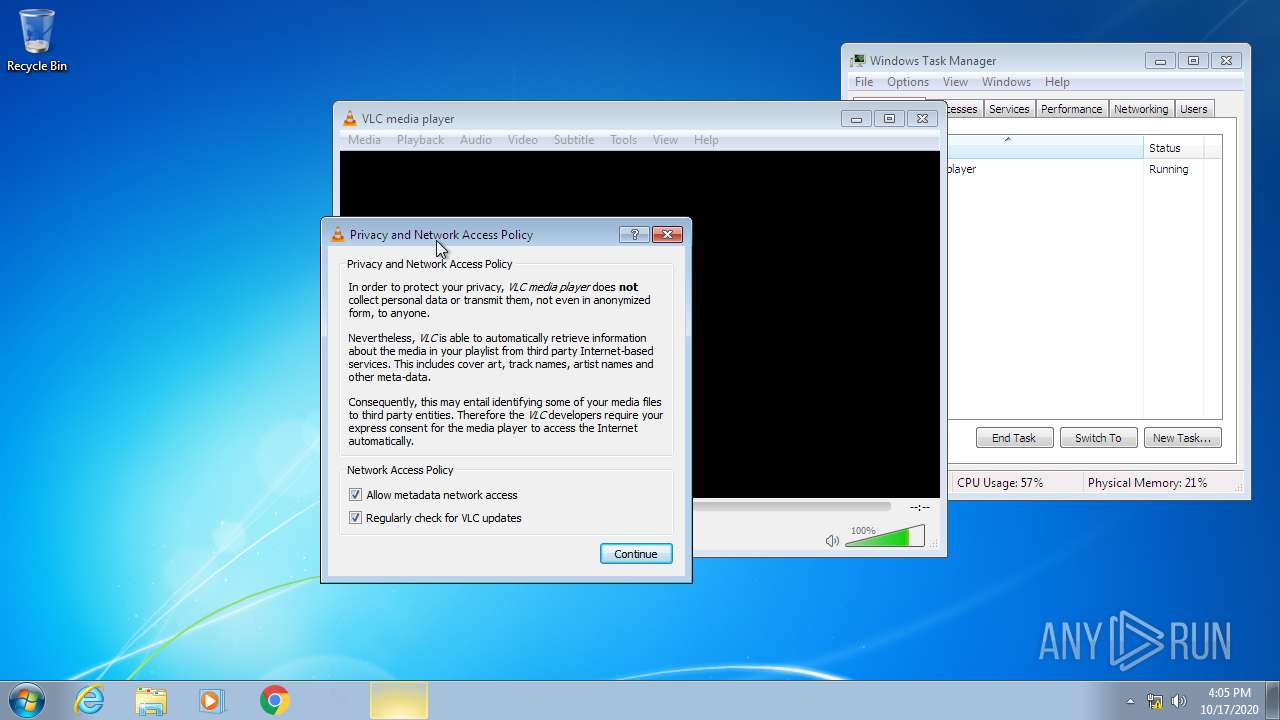The height and width of the screenshot is (720, 1280).
Task: Open the VLC Audio menu
Action: click(x=476, y=140)
